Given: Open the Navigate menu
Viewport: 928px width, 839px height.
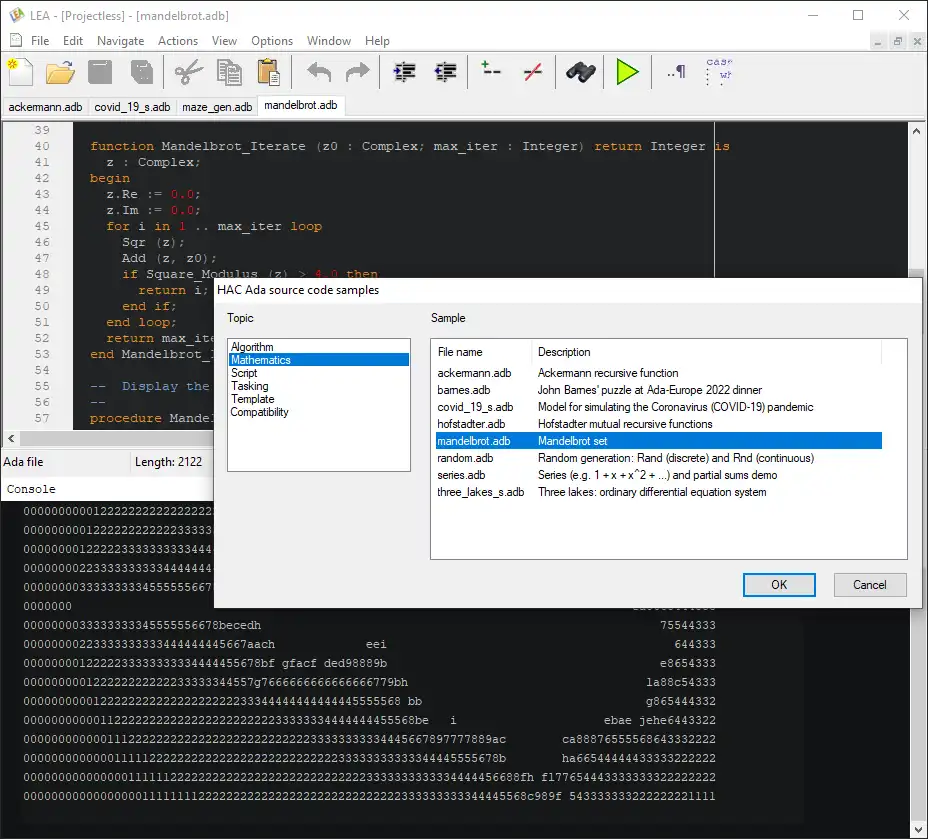Looking at the screenshot, I should coord(120,41).
